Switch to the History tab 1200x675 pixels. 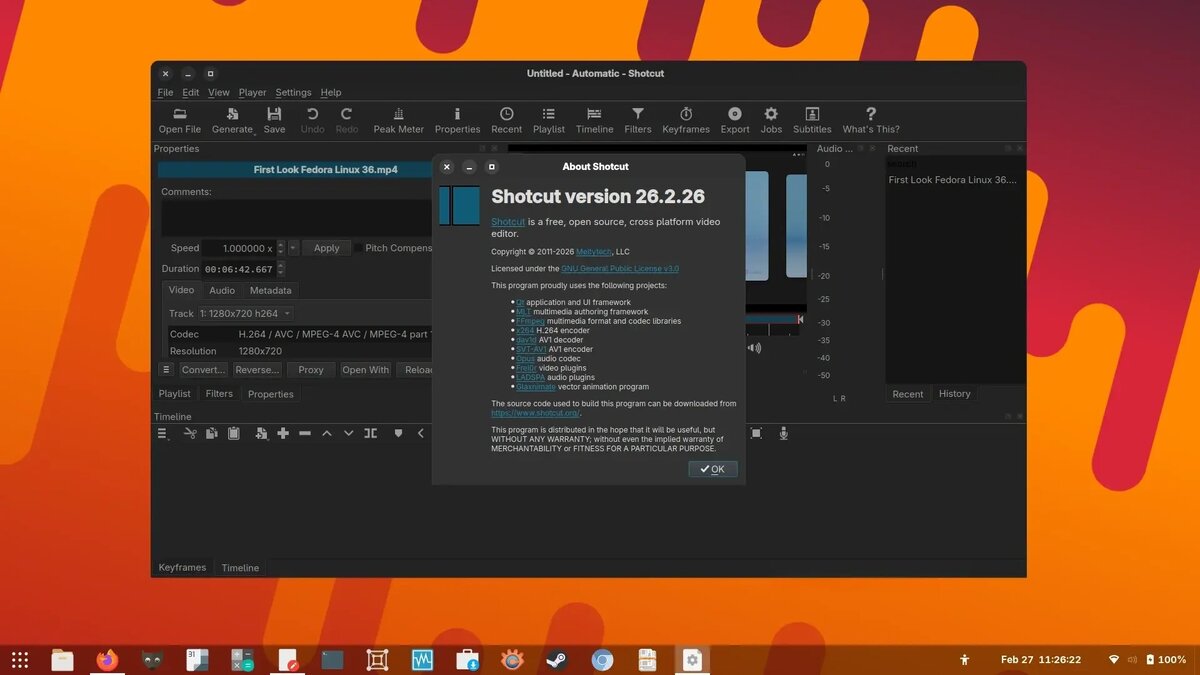tap(955, 394)
